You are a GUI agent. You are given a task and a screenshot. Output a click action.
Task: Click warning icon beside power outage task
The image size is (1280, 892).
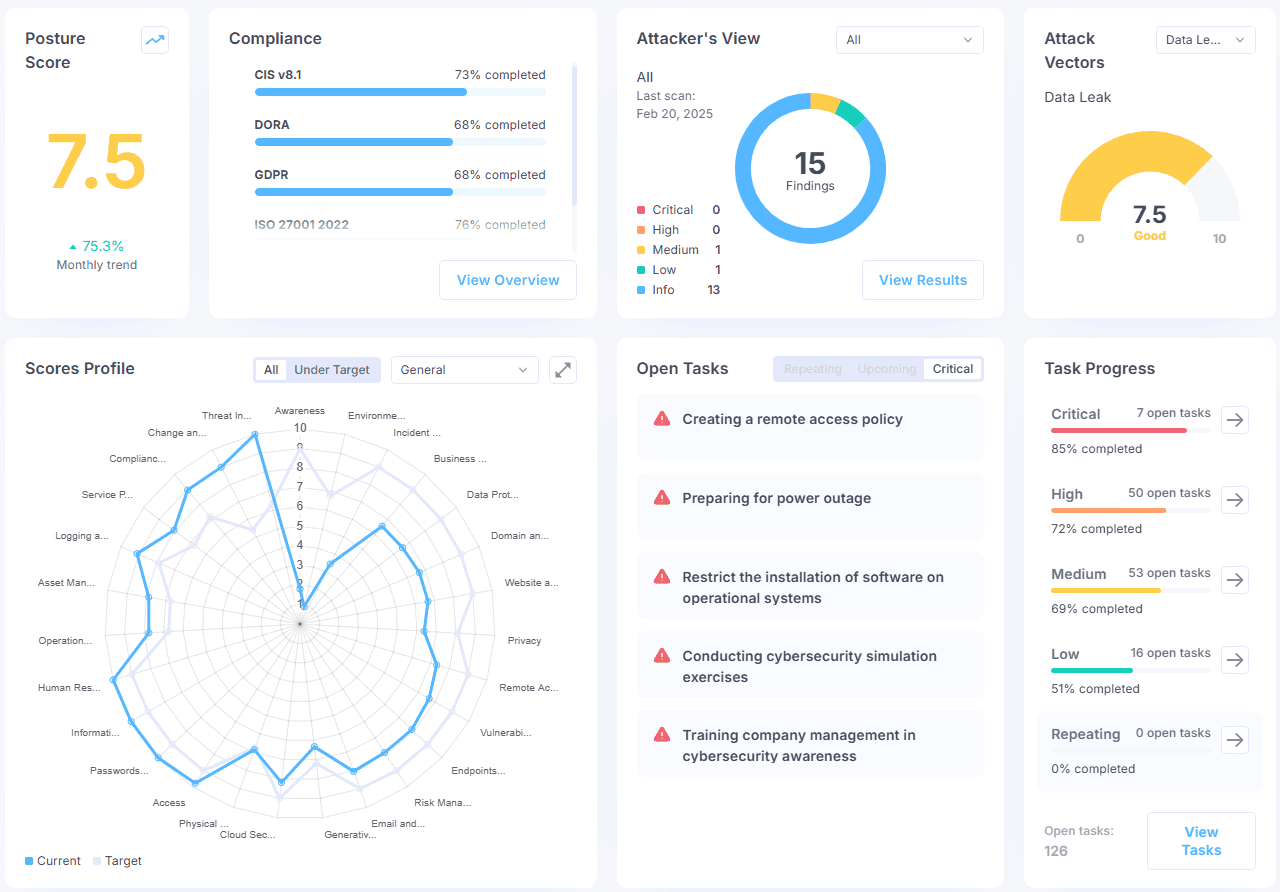coord(661,498)
